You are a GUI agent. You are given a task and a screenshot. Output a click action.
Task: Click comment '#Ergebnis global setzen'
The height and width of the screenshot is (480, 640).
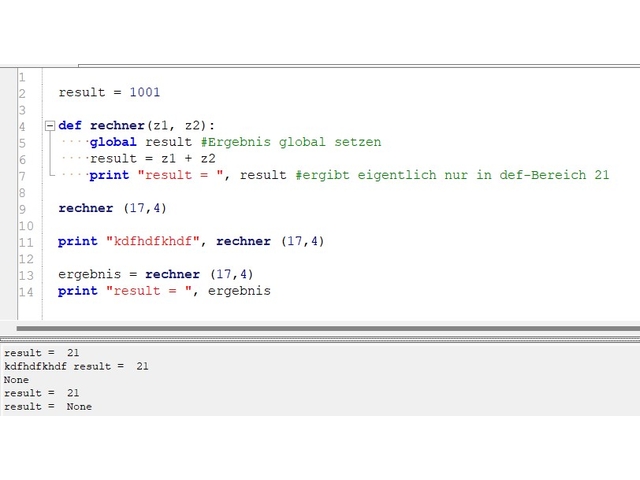tap(291, 142)
